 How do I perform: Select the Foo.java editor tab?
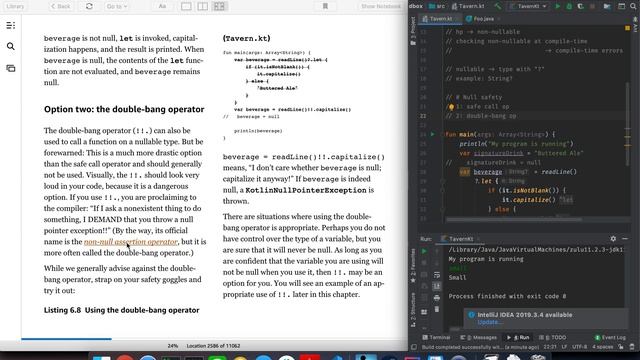coord(482,19)
